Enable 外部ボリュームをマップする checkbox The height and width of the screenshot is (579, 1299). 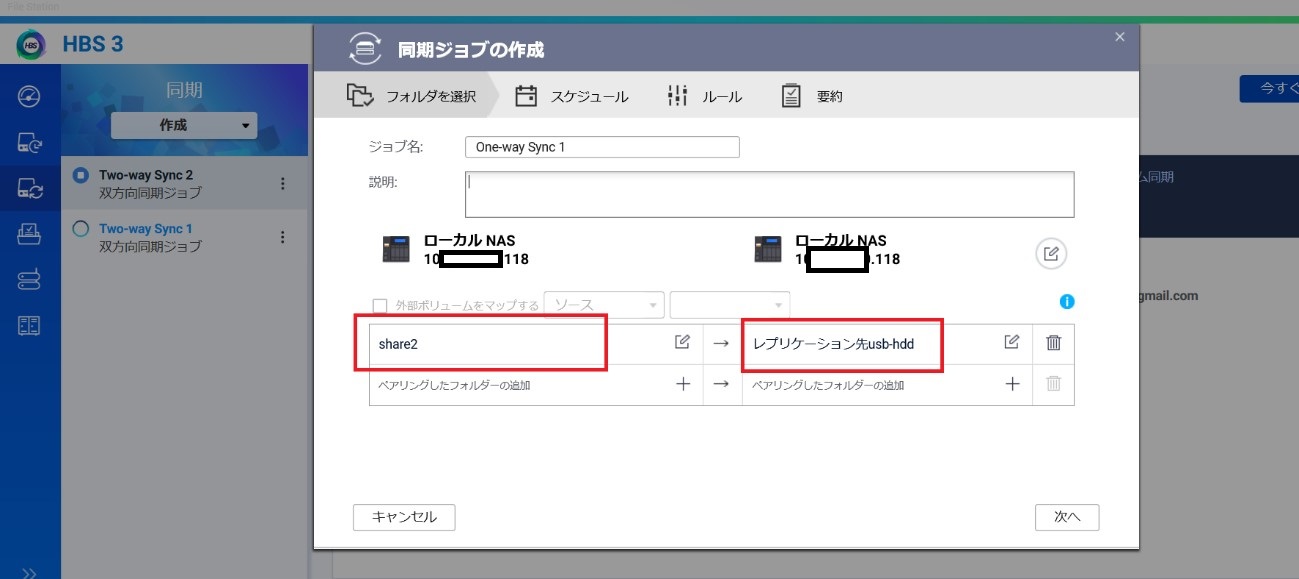pos(380,306)
